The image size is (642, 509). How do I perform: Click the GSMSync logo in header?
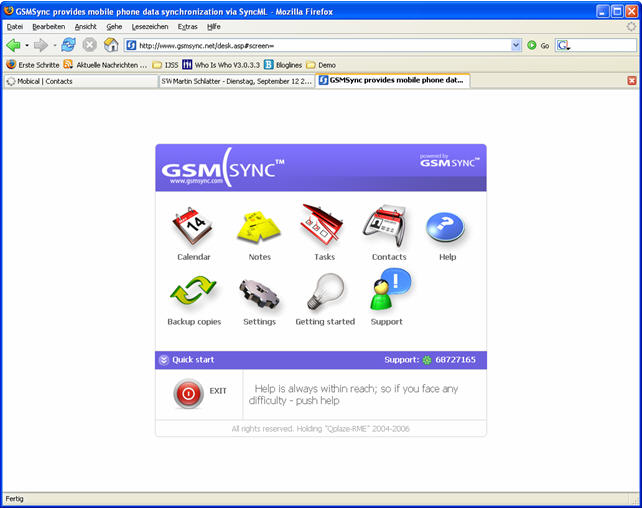223,168
